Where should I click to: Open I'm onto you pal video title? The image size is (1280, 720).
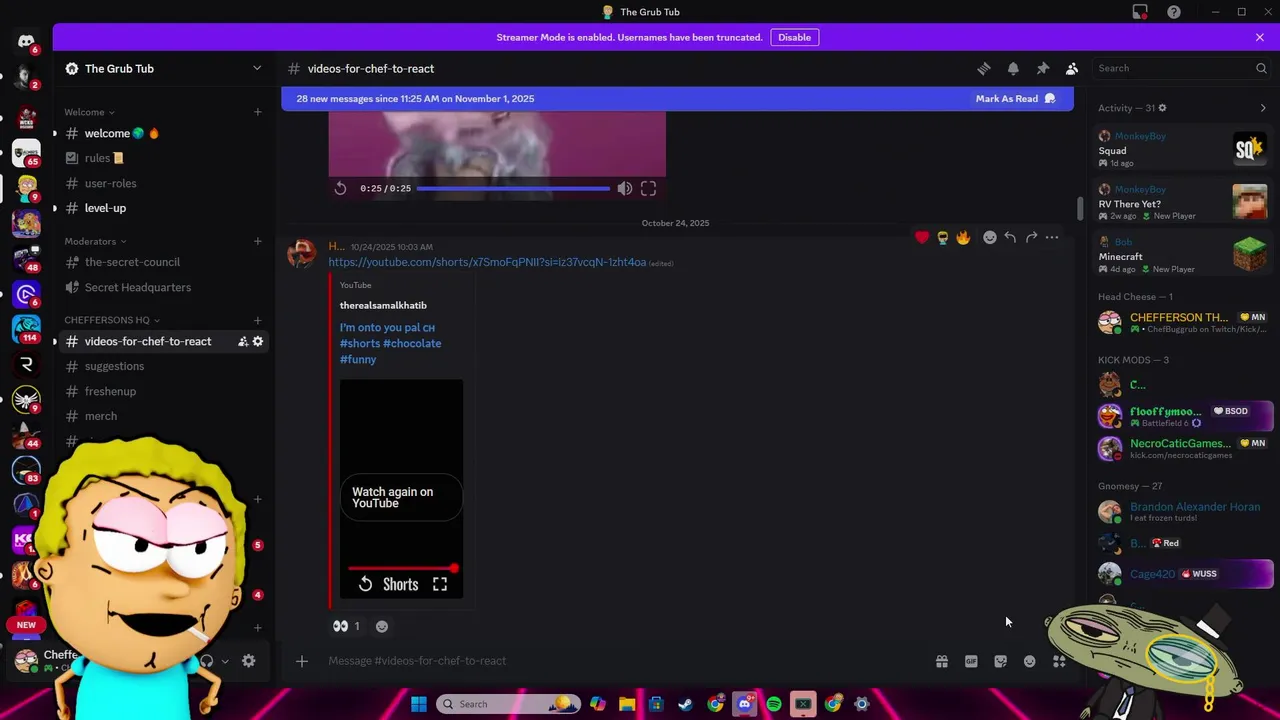click(x=390, y=343)
